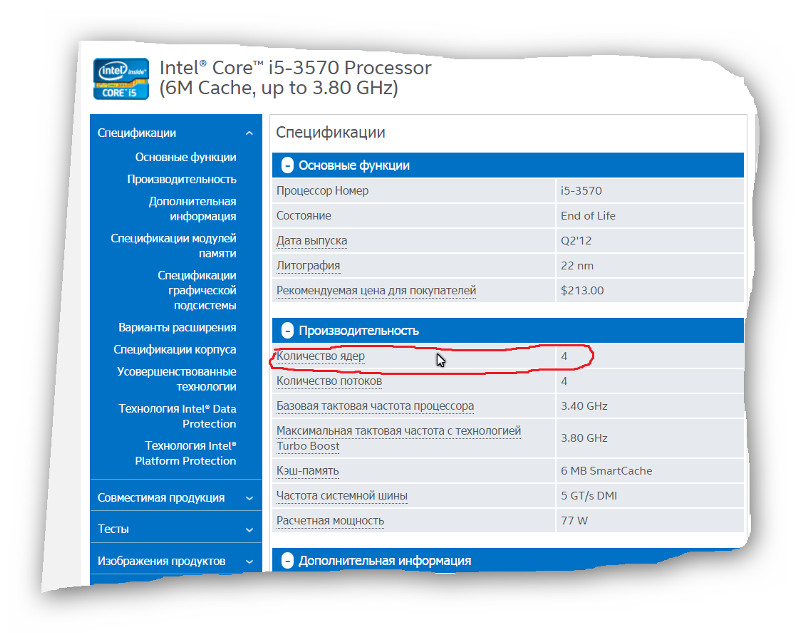Click the Производительность section header text

pos(359,331)
